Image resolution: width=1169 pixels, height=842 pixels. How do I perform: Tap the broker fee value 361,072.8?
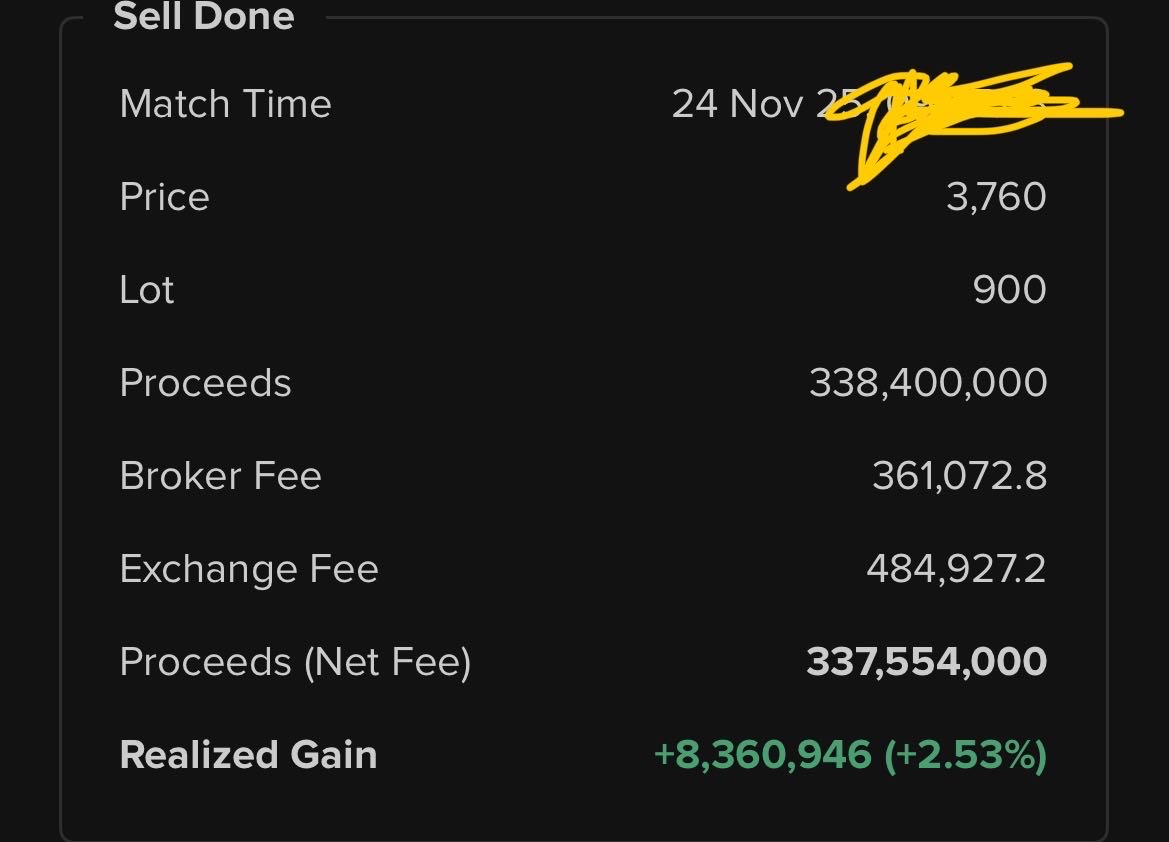(960, 476)
